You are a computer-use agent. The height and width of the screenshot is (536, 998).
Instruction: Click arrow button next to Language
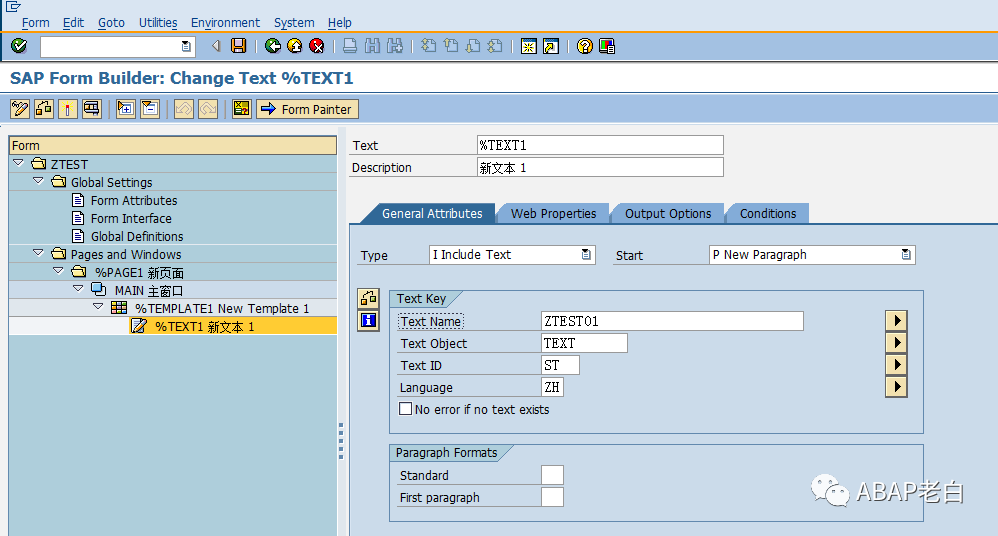coord(896,386)
